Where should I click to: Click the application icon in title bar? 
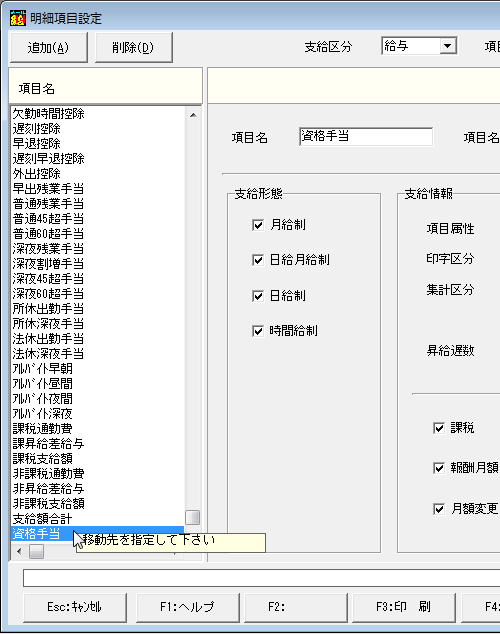[x=18, y=18]
